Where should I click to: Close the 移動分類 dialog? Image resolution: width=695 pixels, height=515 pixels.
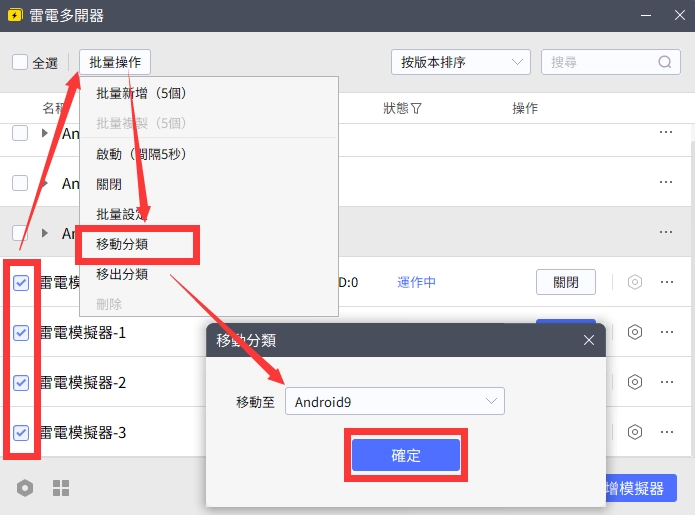click(589, 340)
